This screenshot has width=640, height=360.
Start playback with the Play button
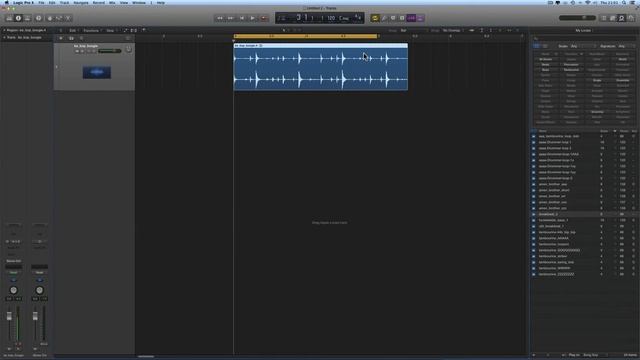(x=253, y=18)
